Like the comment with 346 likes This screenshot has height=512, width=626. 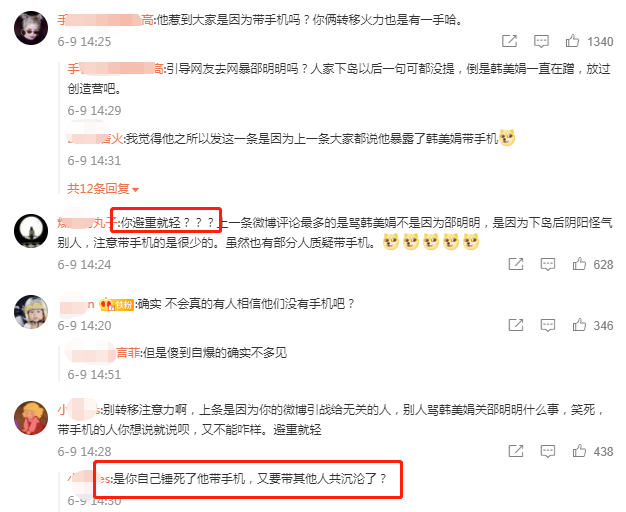(579, 325)
